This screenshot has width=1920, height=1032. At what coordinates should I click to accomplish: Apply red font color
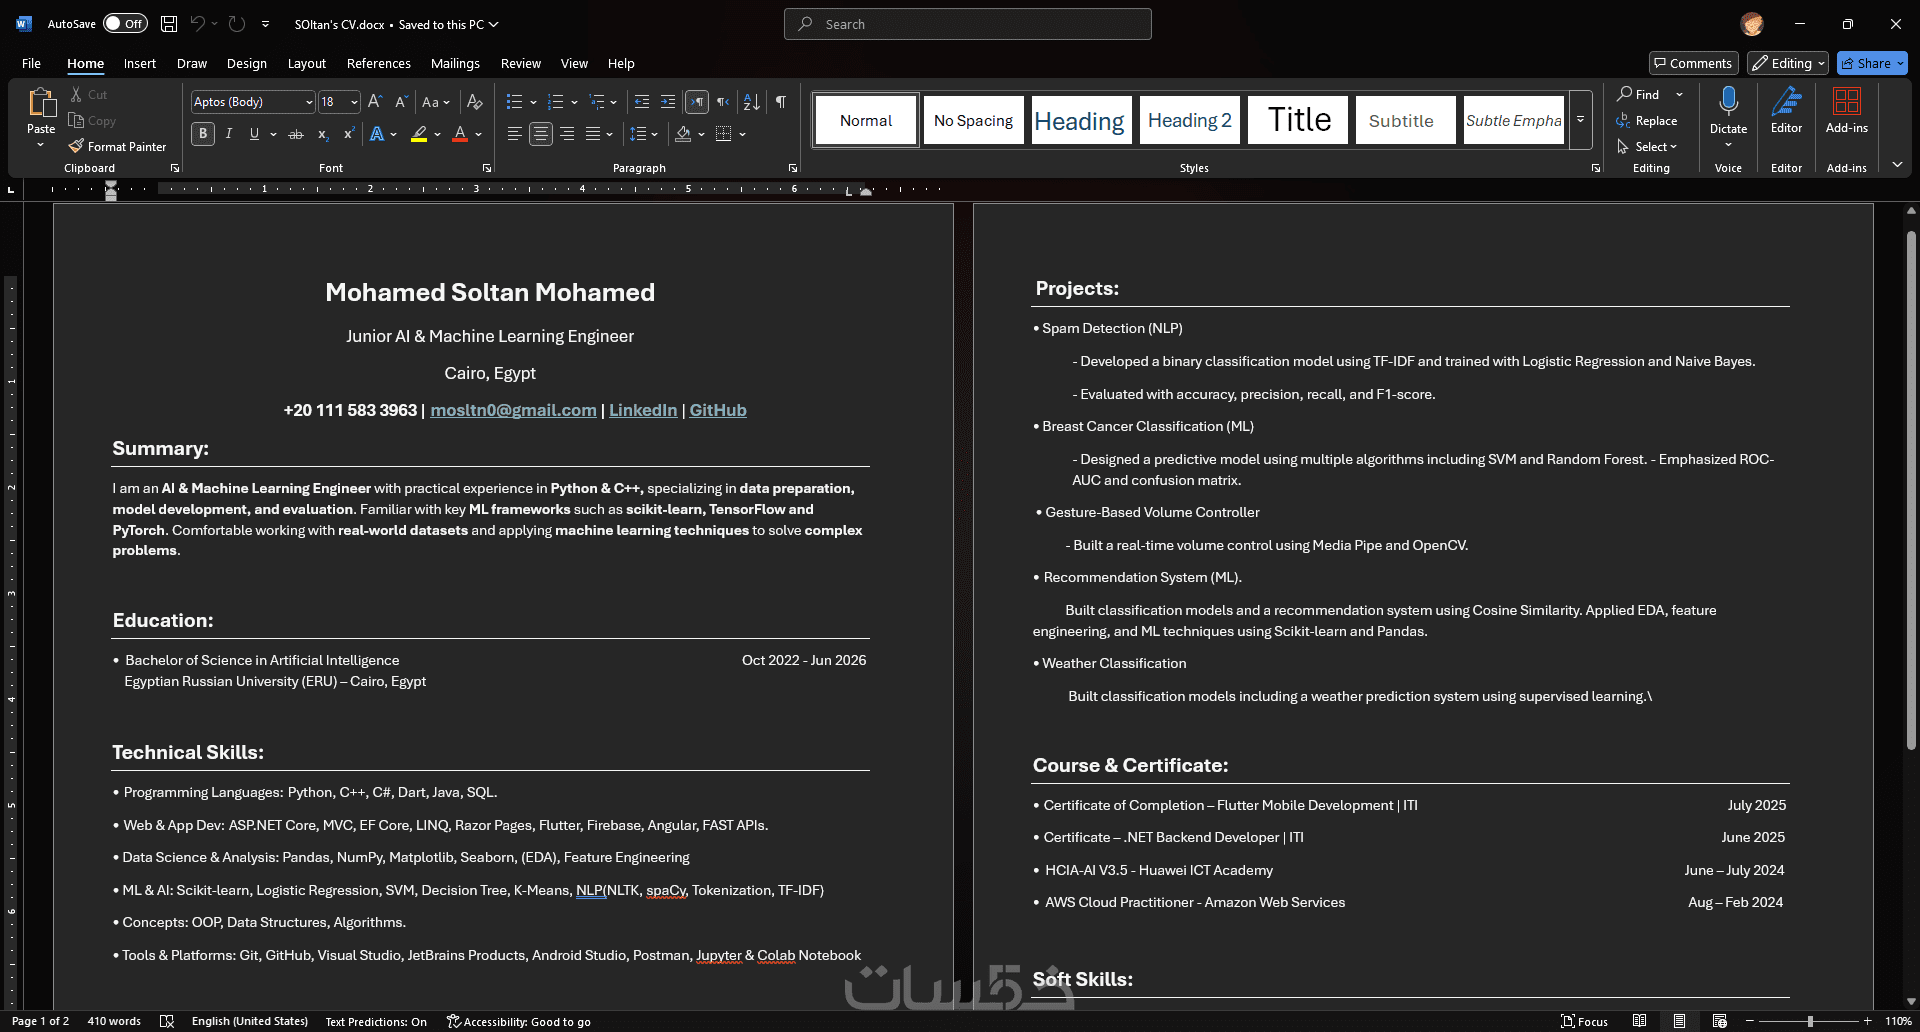(460, 134)
